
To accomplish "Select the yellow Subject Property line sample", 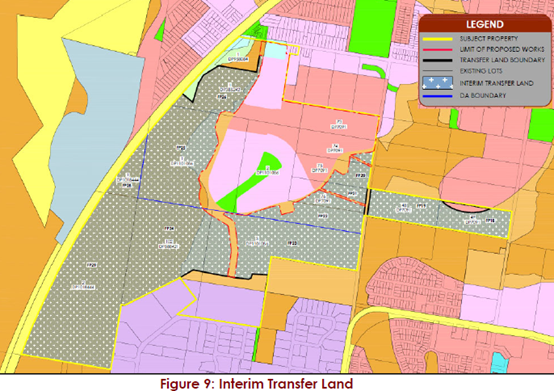I will coord(438,39).
